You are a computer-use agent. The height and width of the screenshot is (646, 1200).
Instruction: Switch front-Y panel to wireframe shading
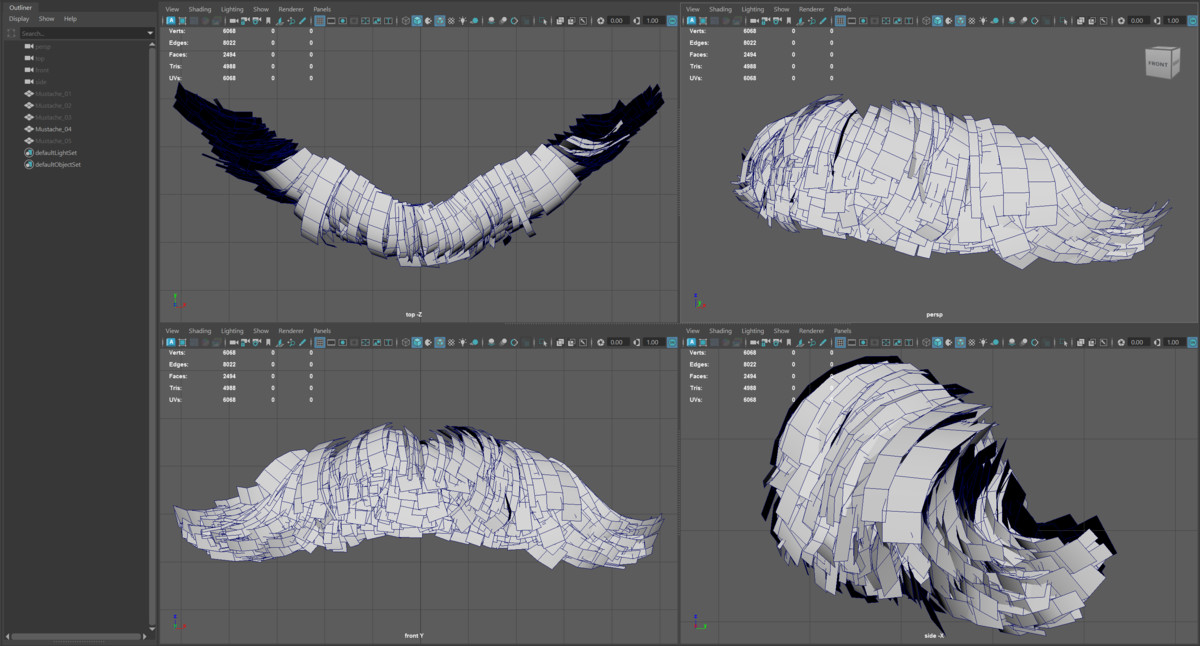click(x=406, y=342)
